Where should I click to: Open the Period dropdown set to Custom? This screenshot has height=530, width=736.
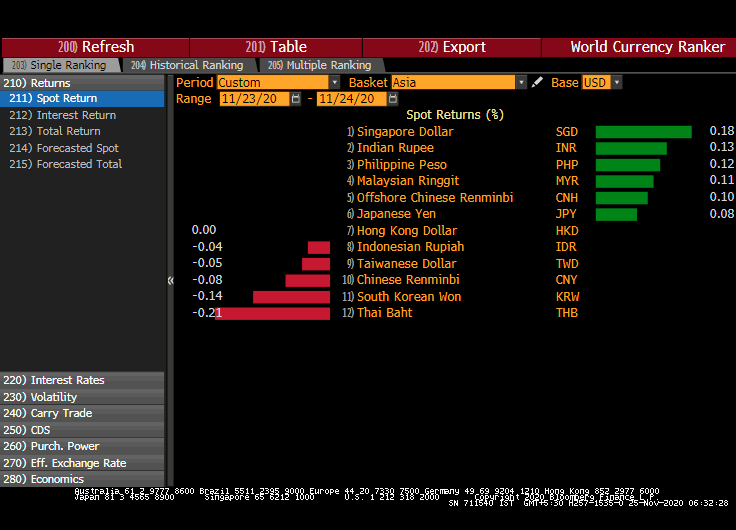pos(278,82)
